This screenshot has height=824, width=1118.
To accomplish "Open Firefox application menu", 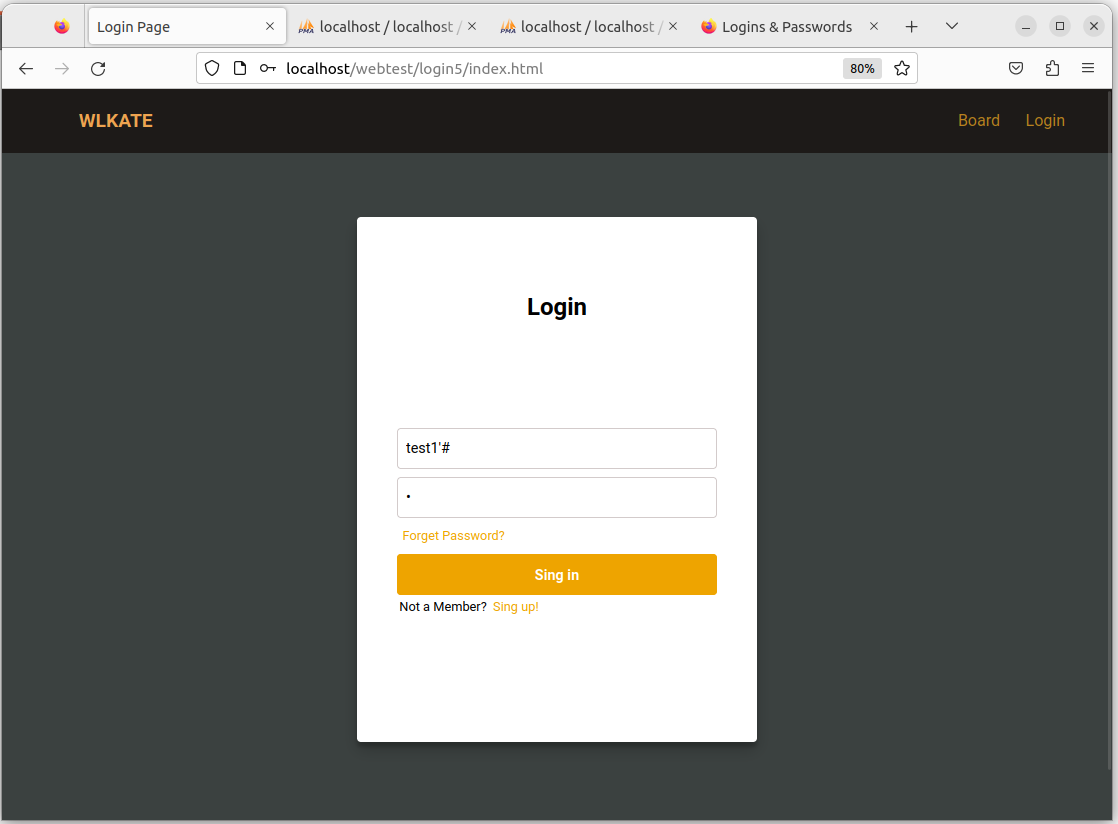I will [x=1087, y=68].
